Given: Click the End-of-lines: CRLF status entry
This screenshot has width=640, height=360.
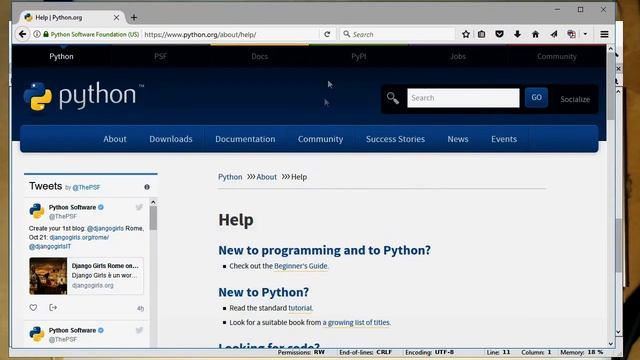Looking at the screenshot, I should tap(365, 352).
